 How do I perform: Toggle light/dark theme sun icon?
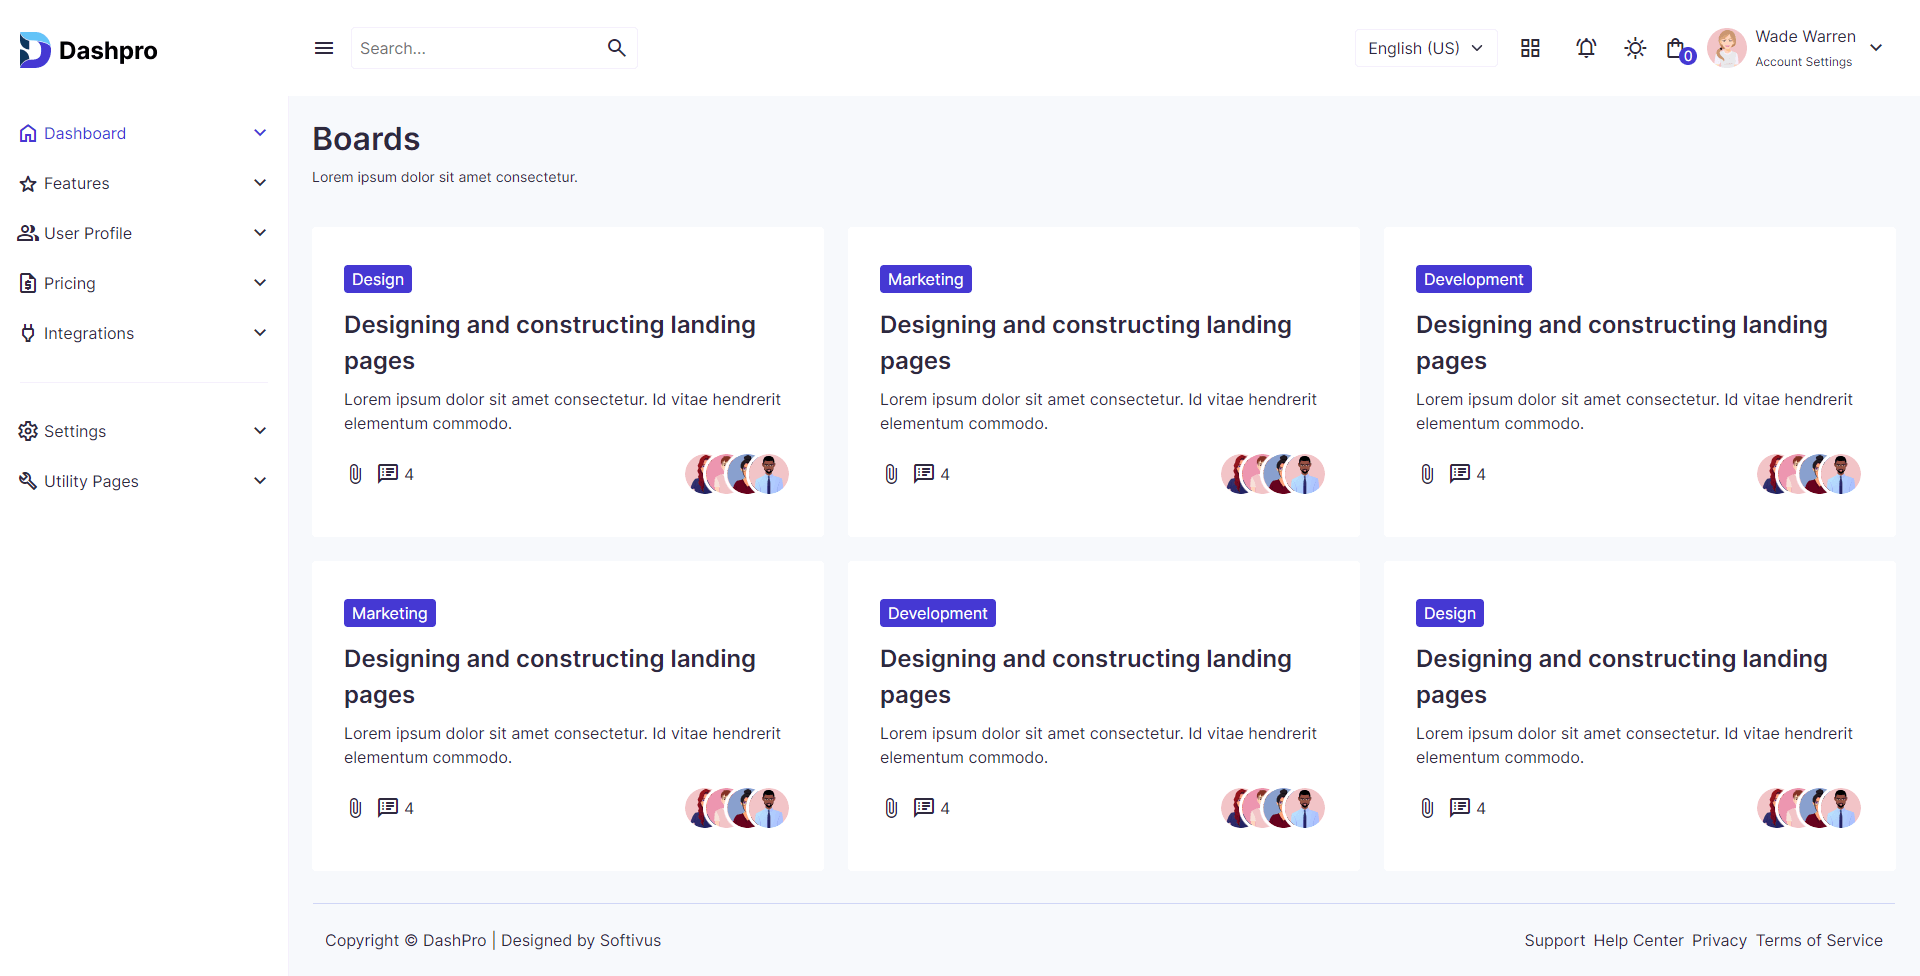click(1635, 48)
